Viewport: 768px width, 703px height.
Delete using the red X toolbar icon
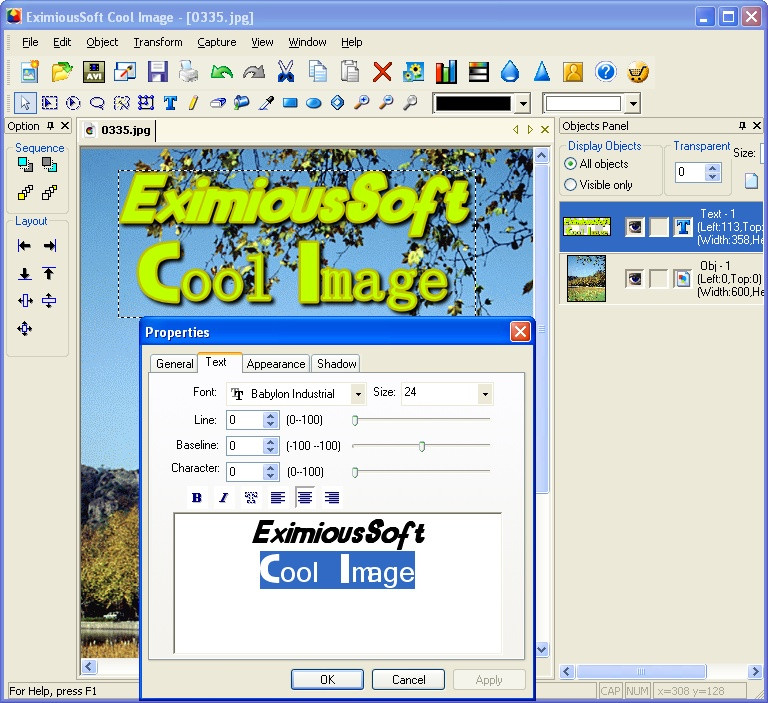pyautogui.click(x=382, y=72)
